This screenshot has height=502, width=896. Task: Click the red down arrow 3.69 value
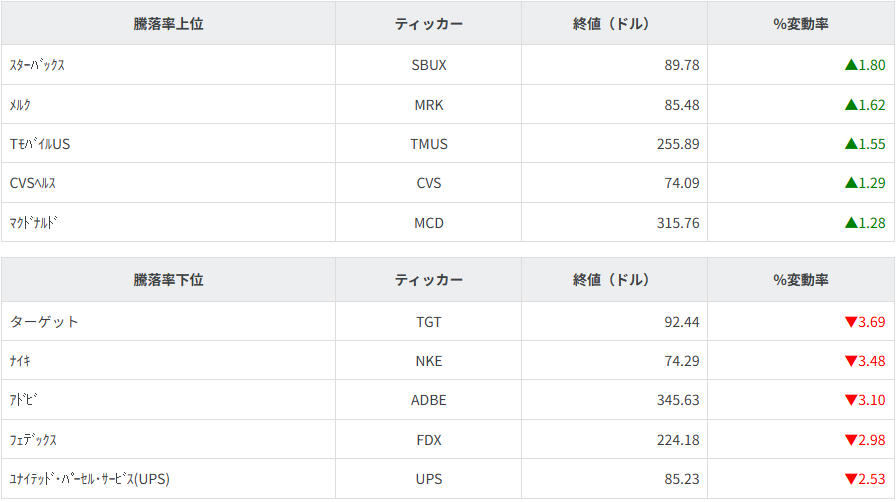pyautogui.click(x=865, y=322)
